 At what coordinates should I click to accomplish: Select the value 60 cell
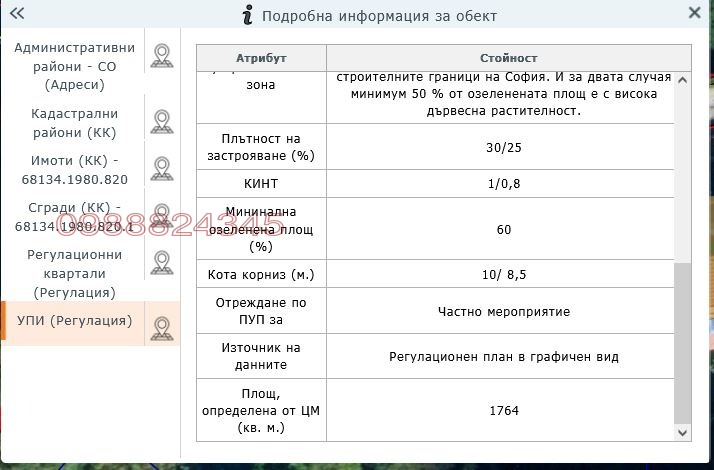click(x=500, y=229)
